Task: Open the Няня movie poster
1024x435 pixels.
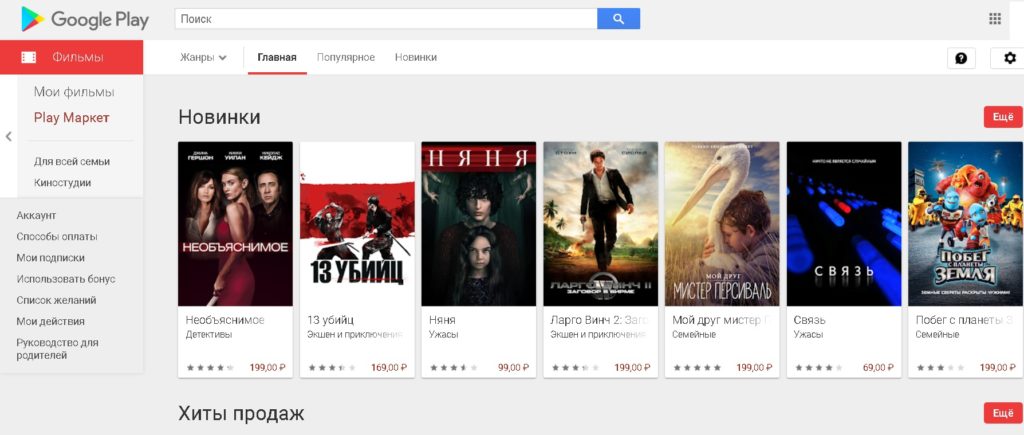Action: (x=479, y=224)
